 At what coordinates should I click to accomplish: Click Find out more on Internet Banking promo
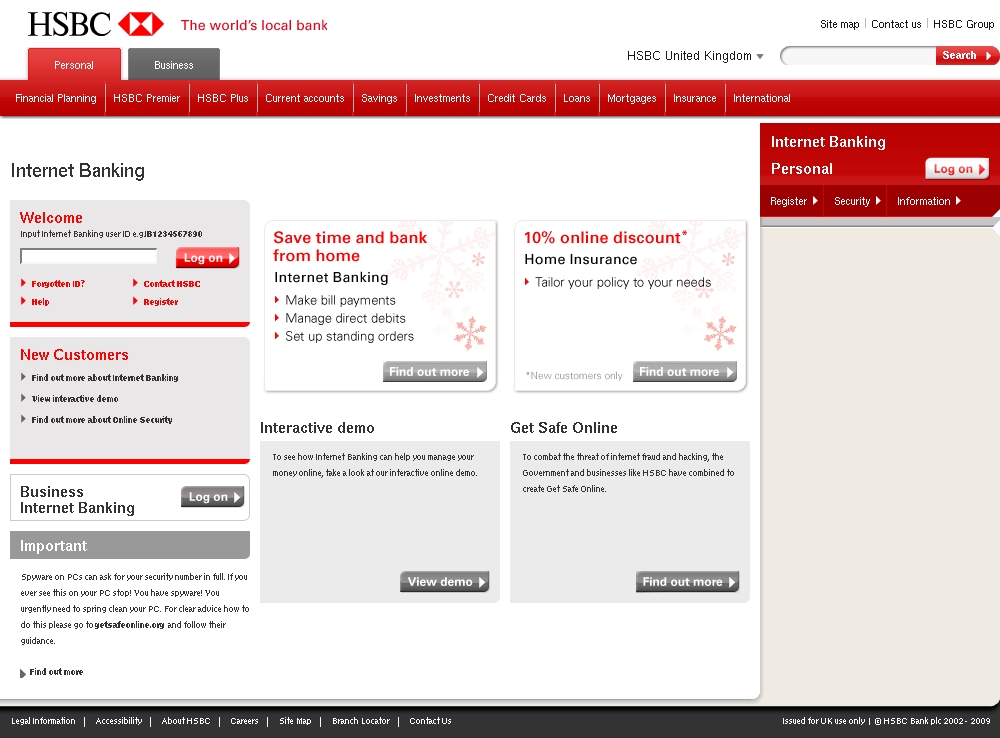click(434, 372)
